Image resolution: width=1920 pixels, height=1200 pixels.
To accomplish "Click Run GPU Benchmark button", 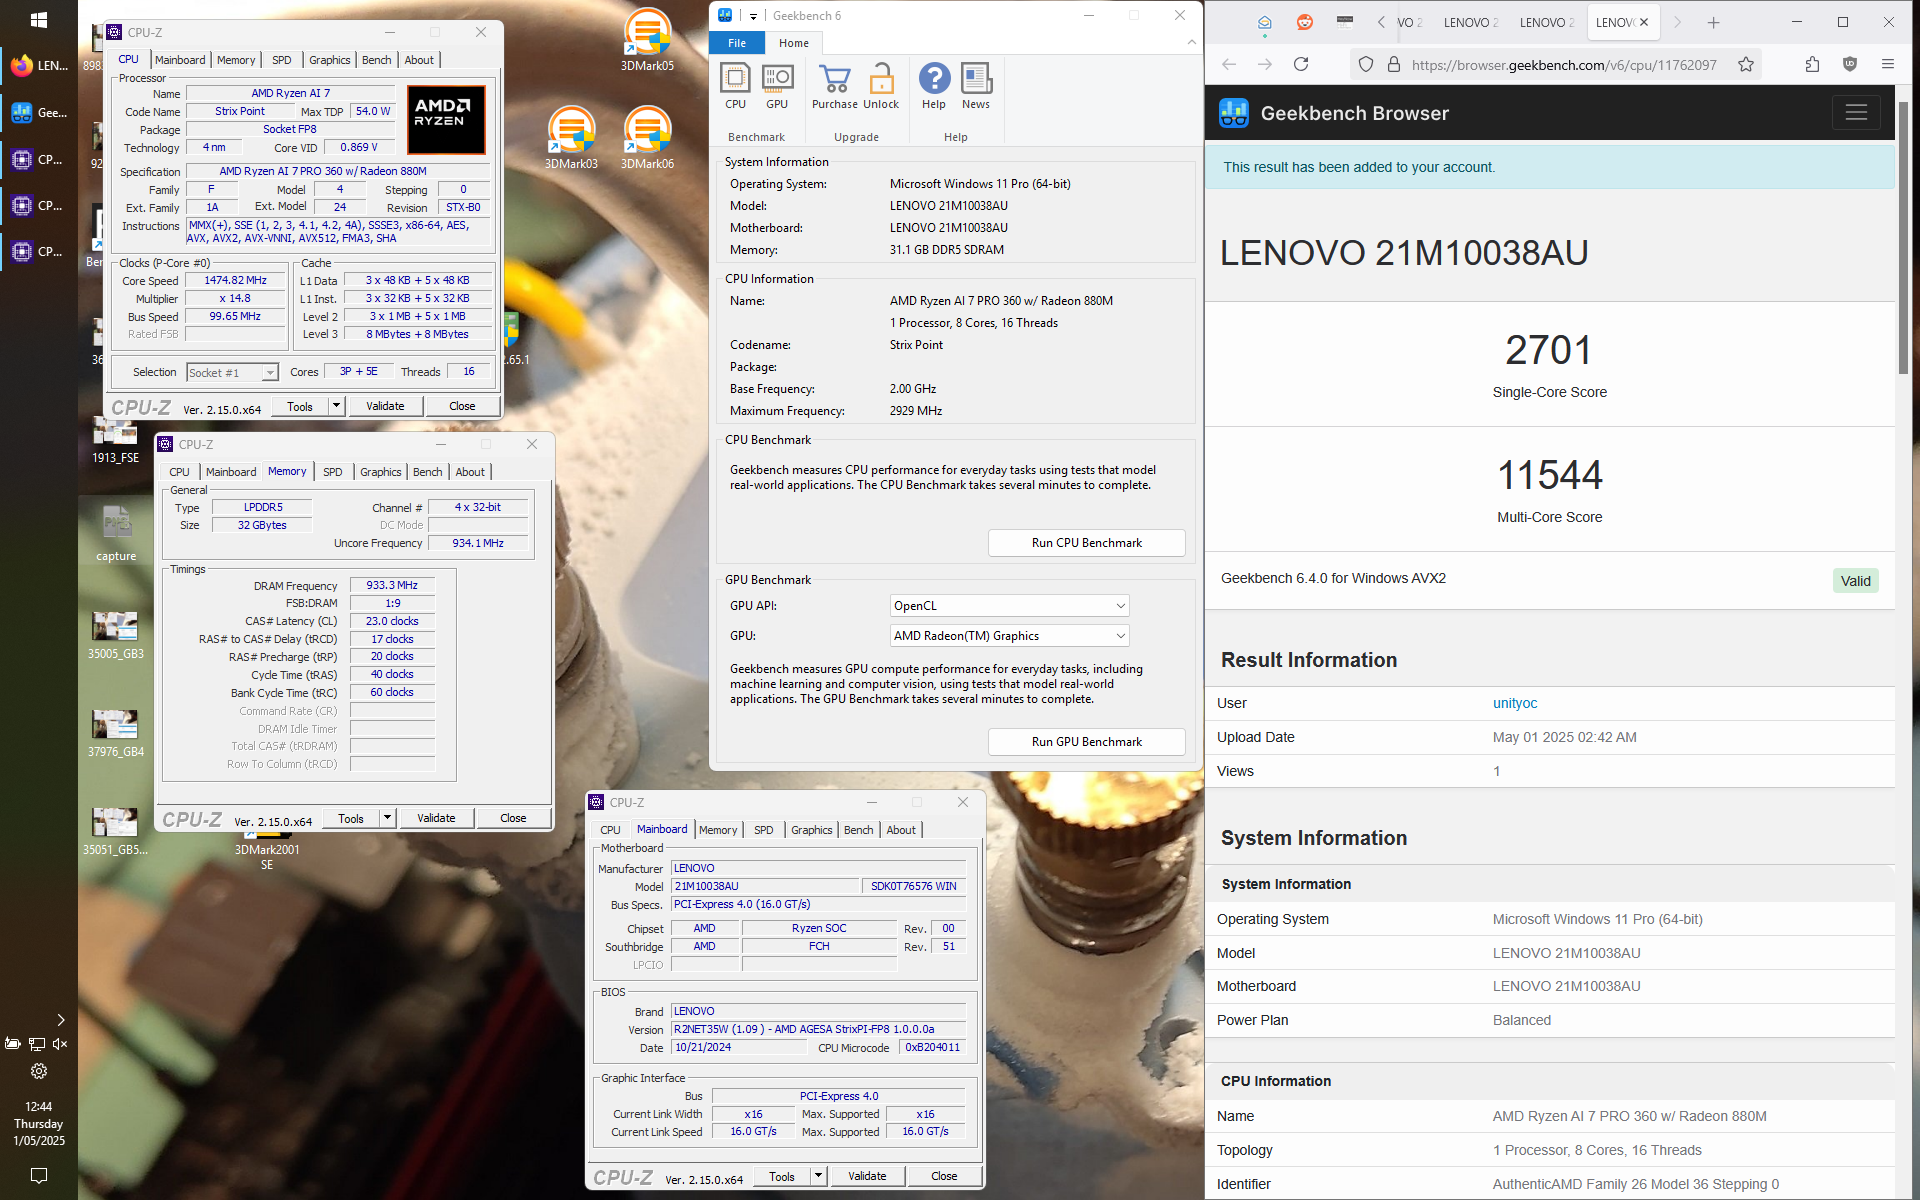I will (1086, 742).
